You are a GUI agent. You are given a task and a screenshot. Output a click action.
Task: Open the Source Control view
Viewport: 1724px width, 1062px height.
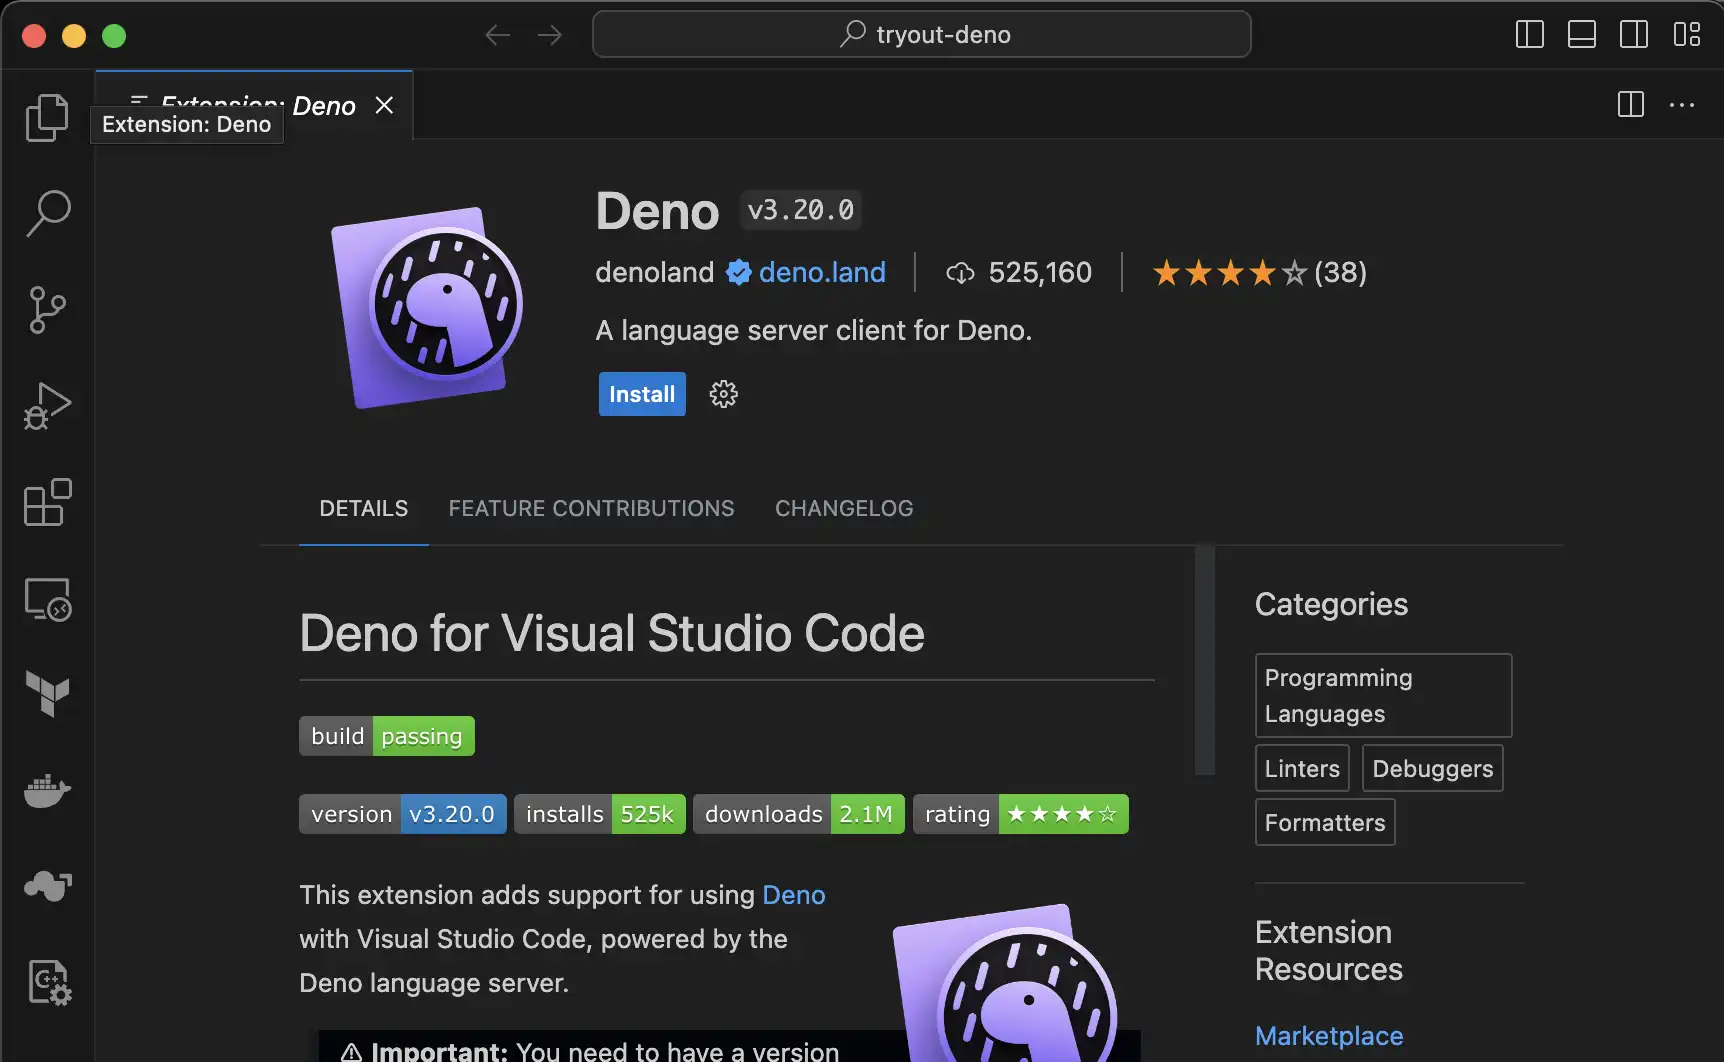pyautogui.click(x=47, y=310)
